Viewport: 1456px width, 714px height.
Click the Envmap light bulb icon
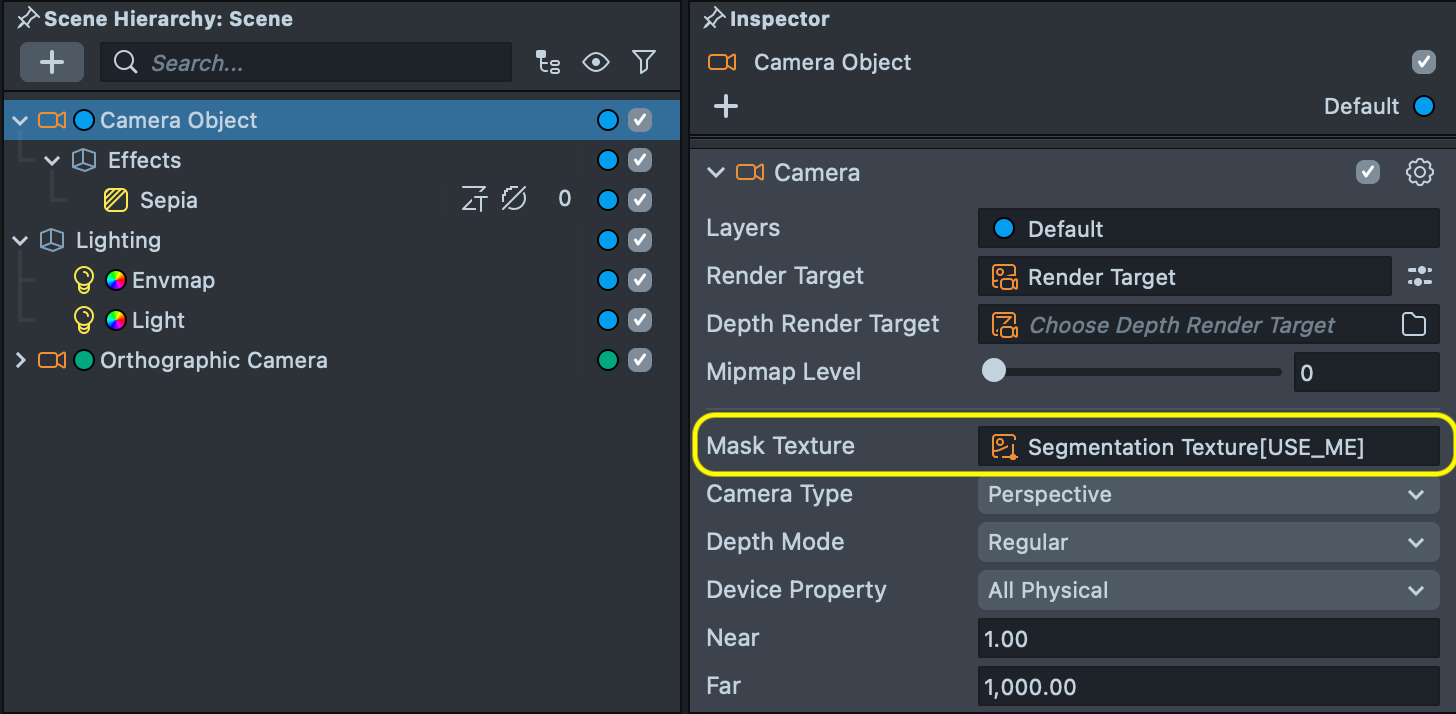[x=83, y=280]
